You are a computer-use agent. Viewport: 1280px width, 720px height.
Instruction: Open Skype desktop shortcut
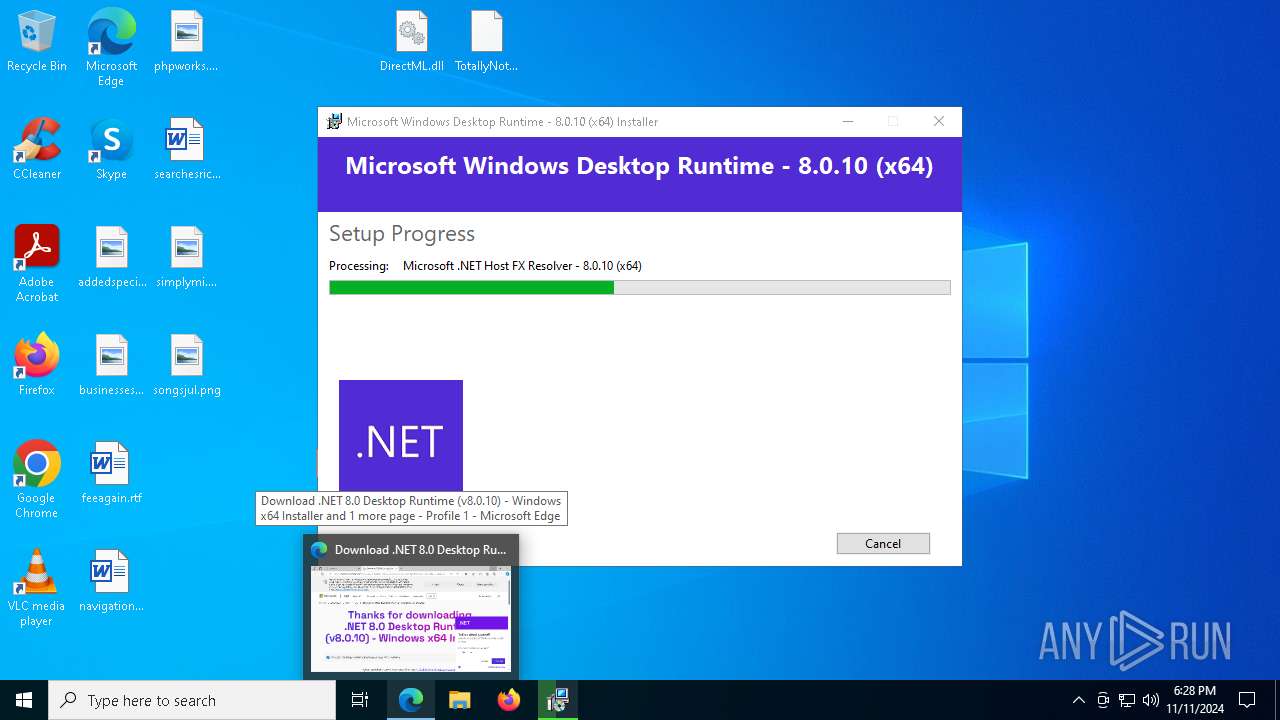pyautogui.click(x=111, y=150)
